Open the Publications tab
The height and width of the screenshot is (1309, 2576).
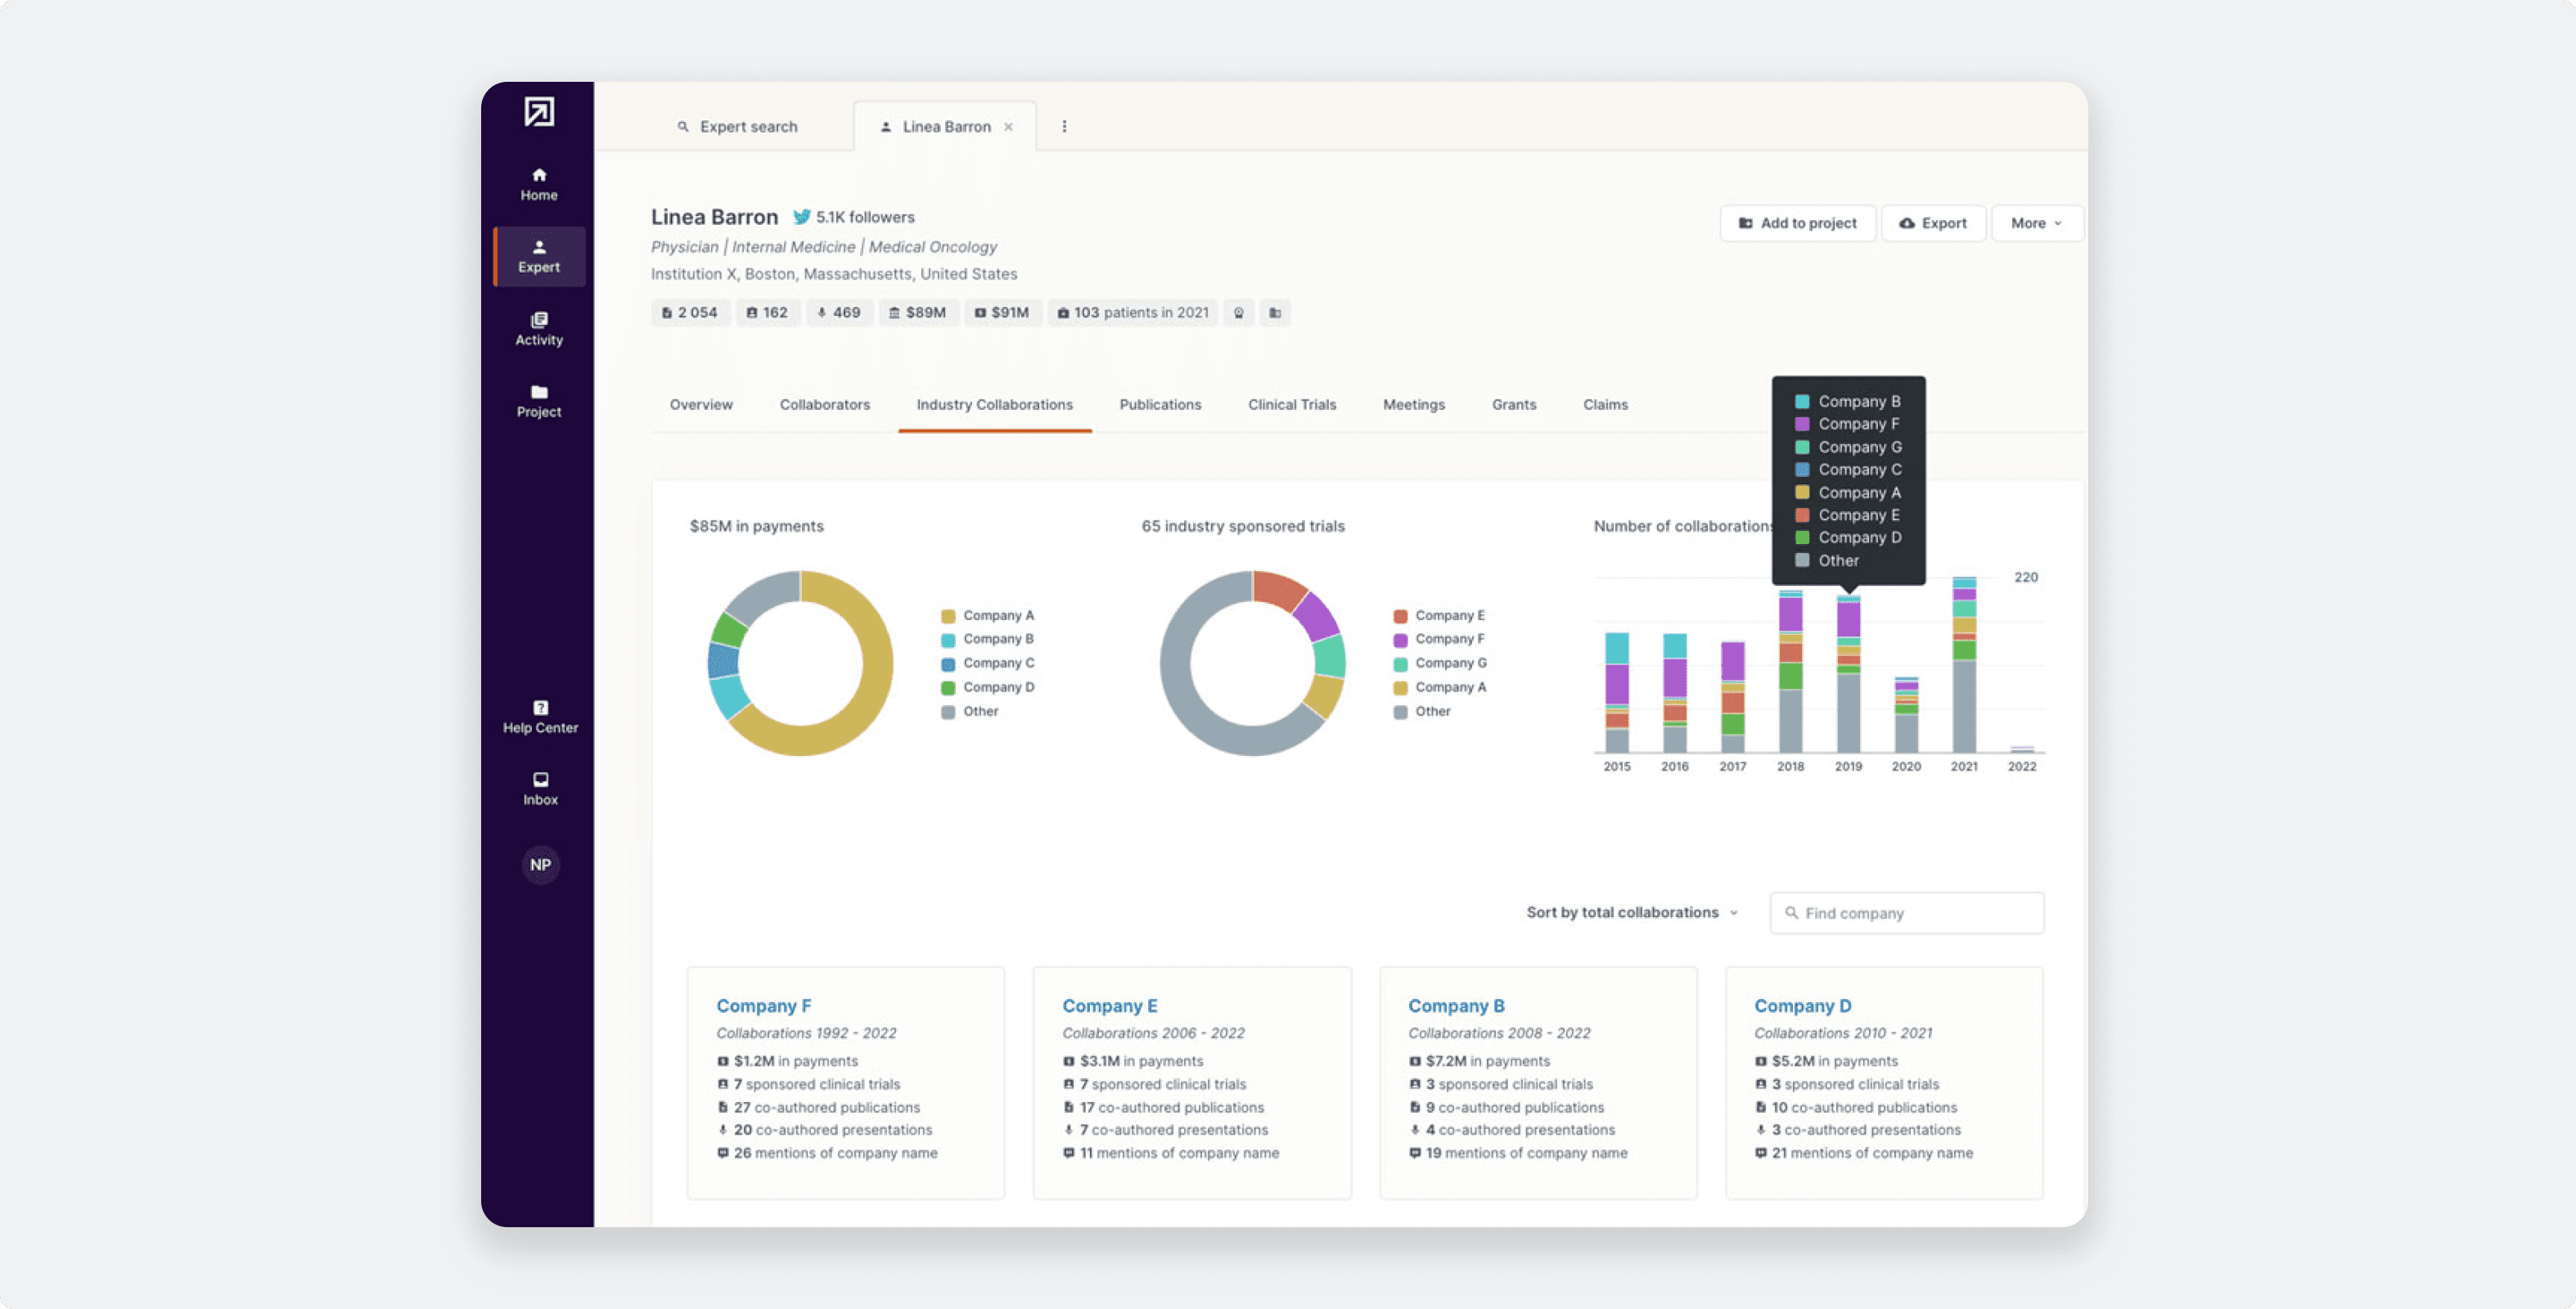(1160, 405)
